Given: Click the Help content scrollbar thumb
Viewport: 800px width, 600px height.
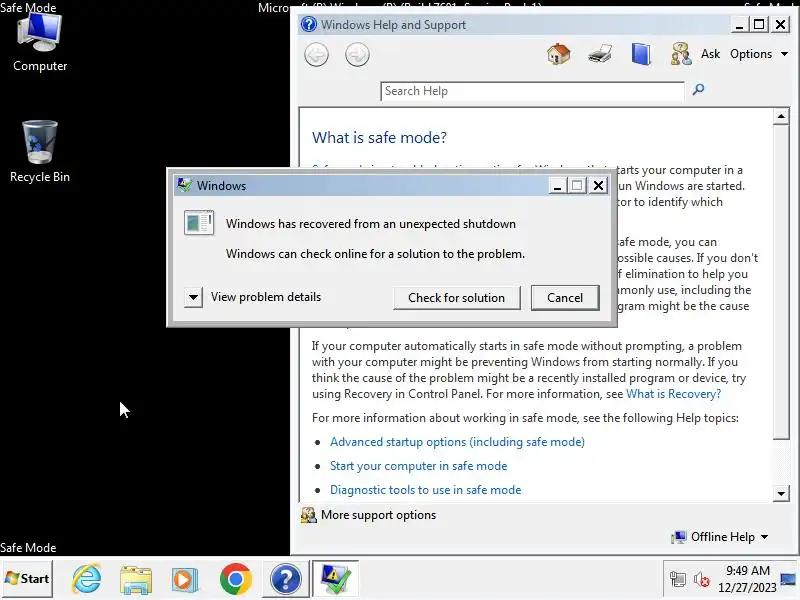Looking at the screenshot, I should click(x=781, y=282).
